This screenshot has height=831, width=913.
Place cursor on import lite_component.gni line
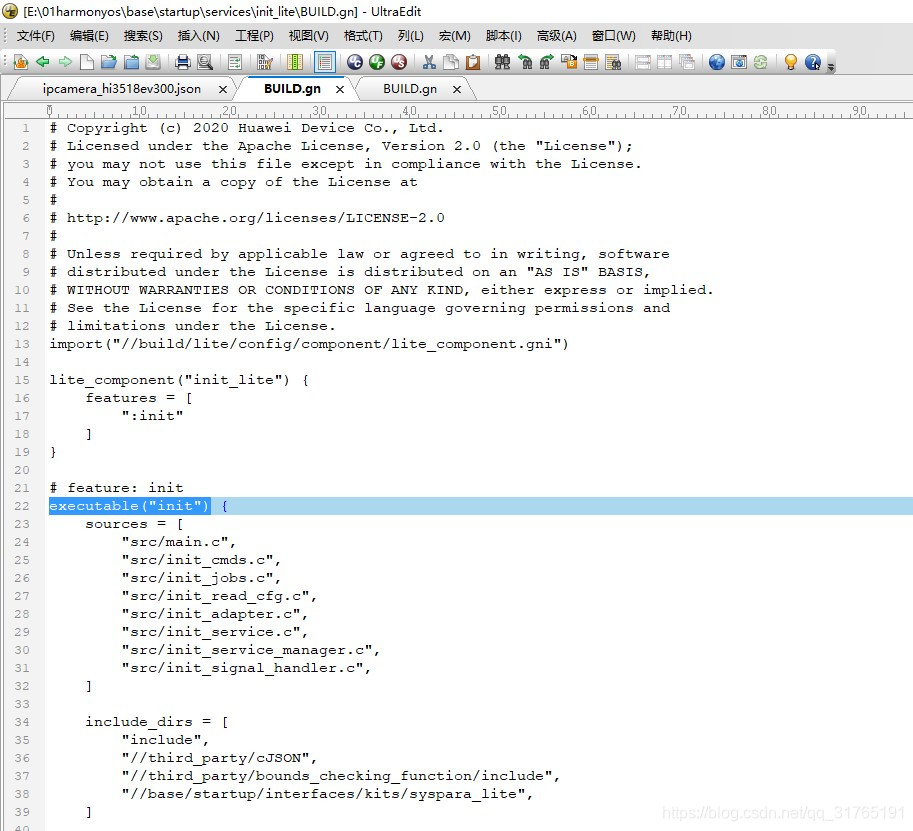[x=309, y=344]
